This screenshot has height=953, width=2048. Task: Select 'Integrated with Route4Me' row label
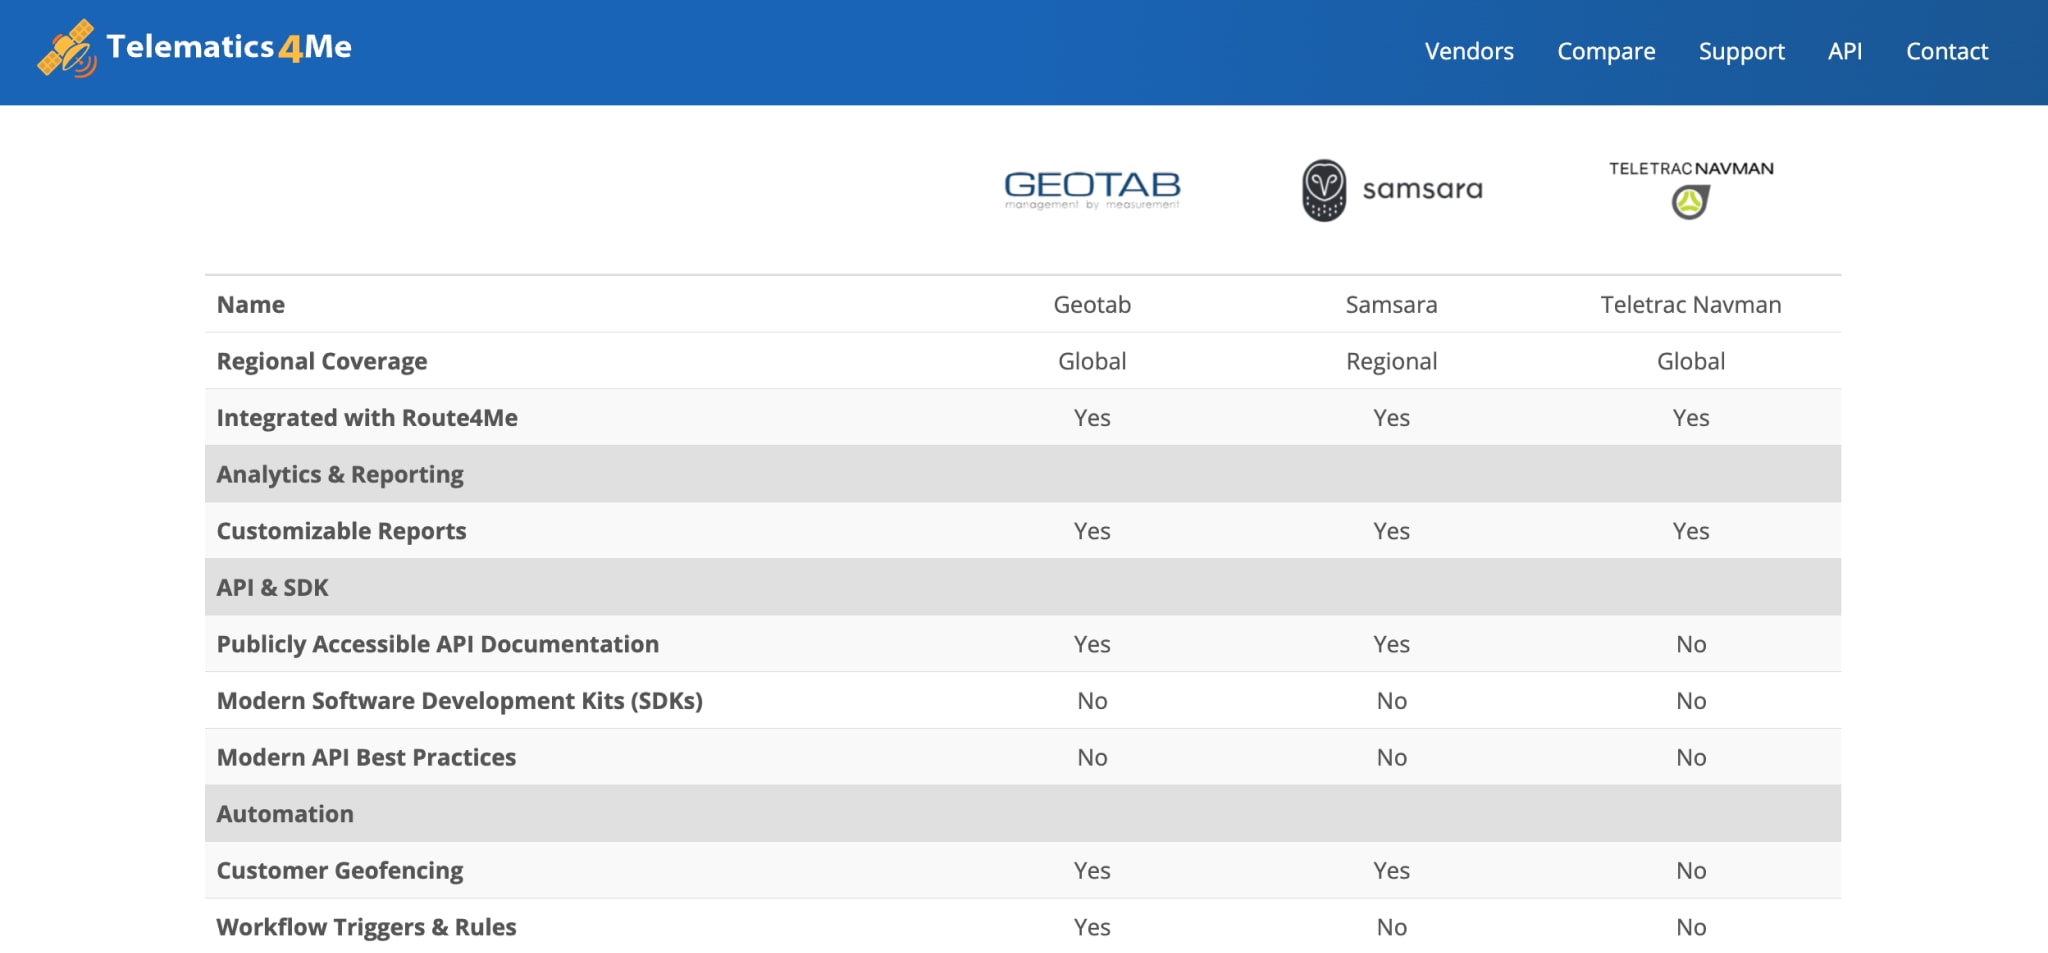tap(367, 417)
